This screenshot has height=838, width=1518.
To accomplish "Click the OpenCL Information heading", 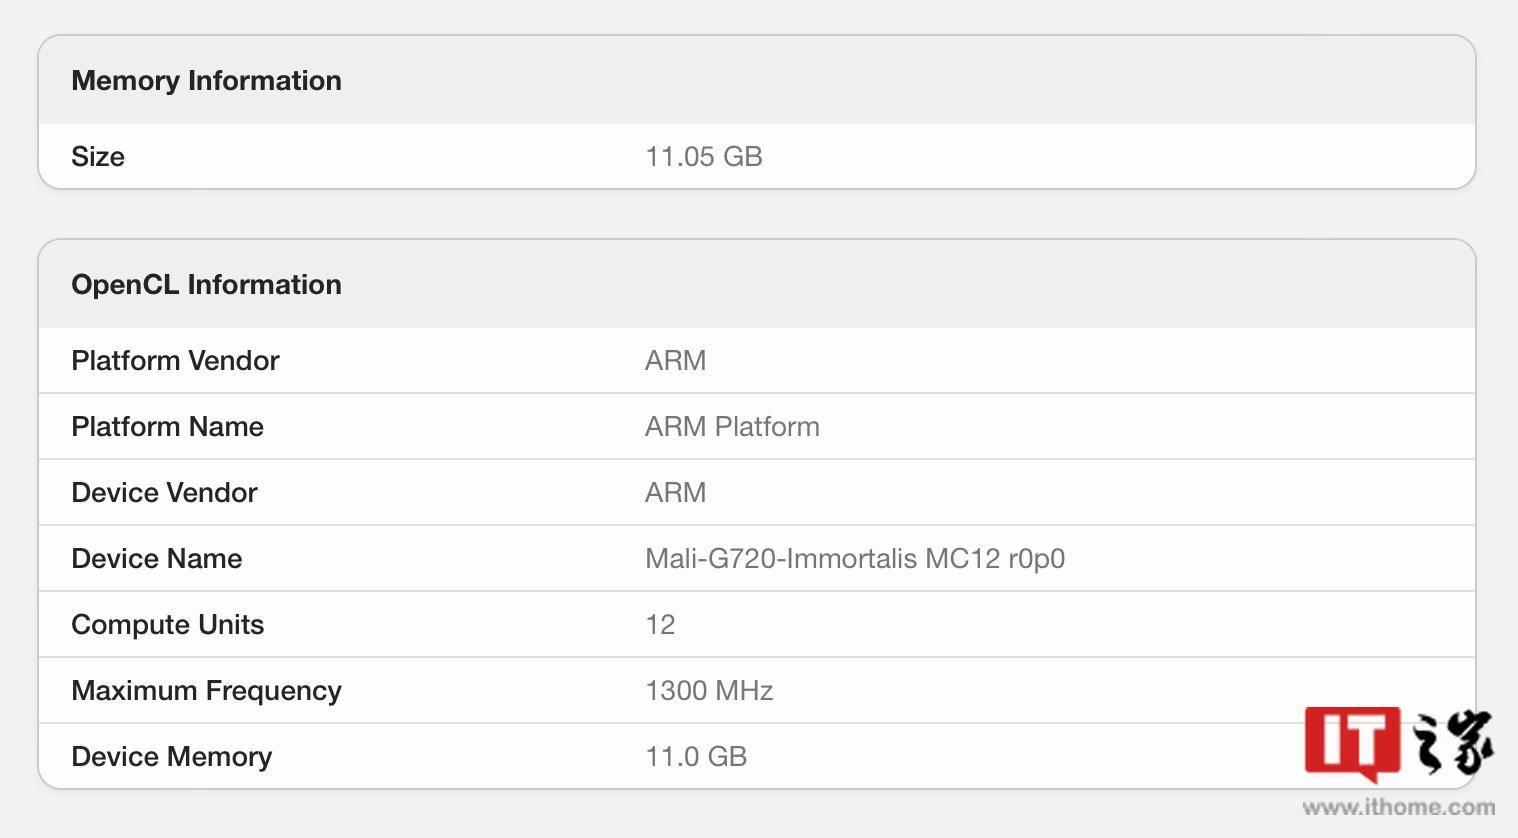I will (206, 285).
